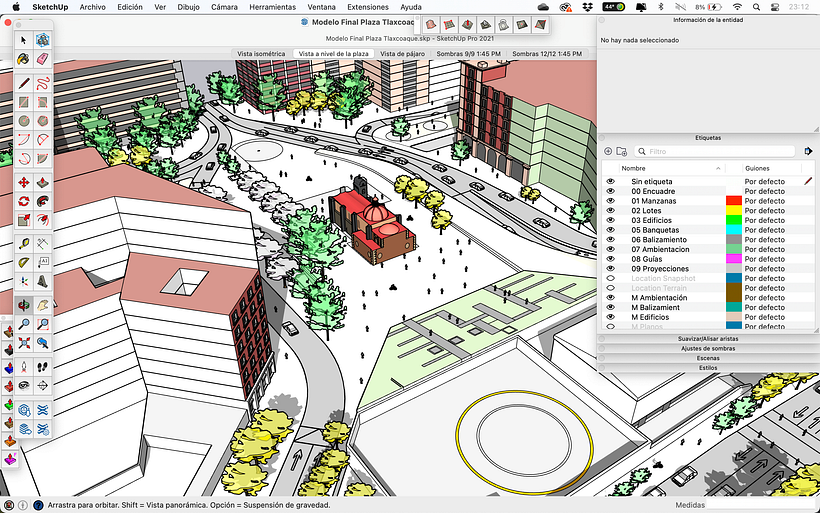Image resolution: width=820 pixels, height=513 pixels.
Task: Add a new tag folder
Action: click(x=621, y=151)
